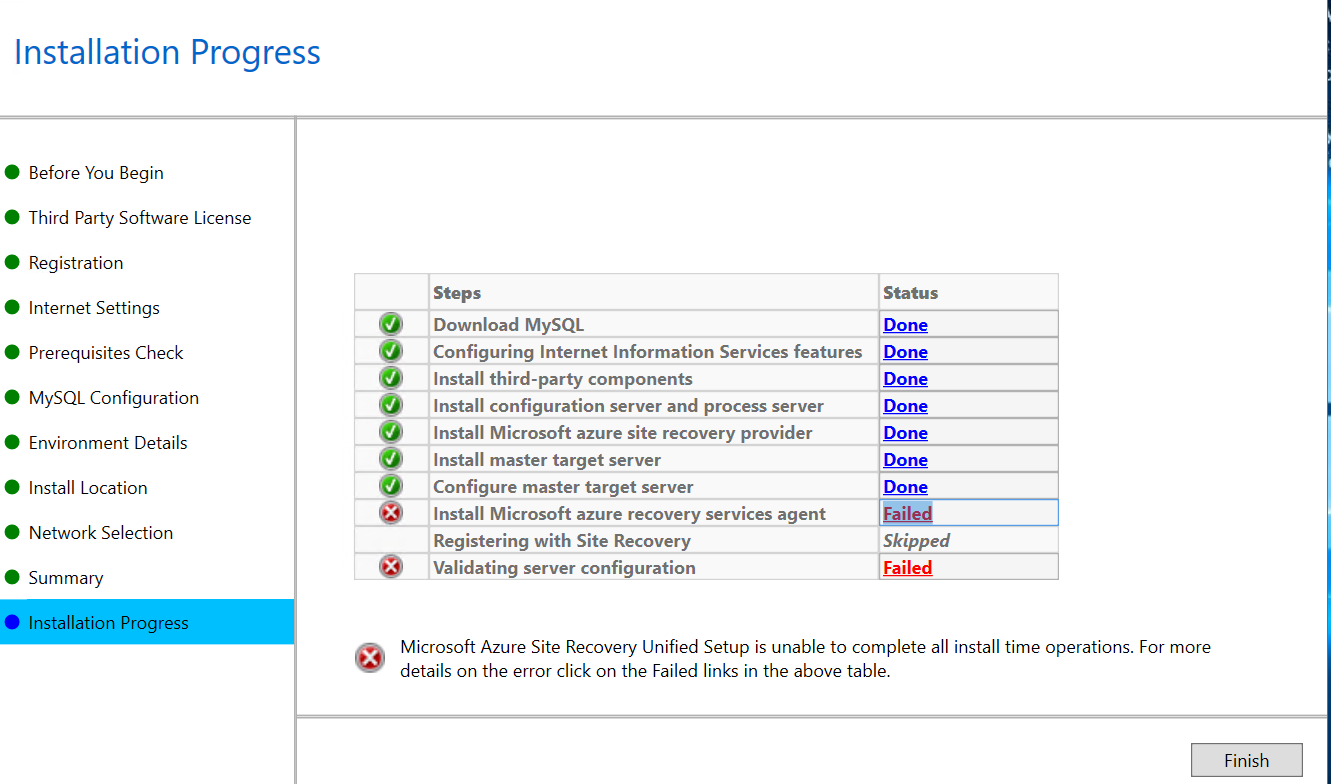This screenshot has width=1331, height=784.
Task: Click red error icon for recovery services agent
Action: click(391, 513)
